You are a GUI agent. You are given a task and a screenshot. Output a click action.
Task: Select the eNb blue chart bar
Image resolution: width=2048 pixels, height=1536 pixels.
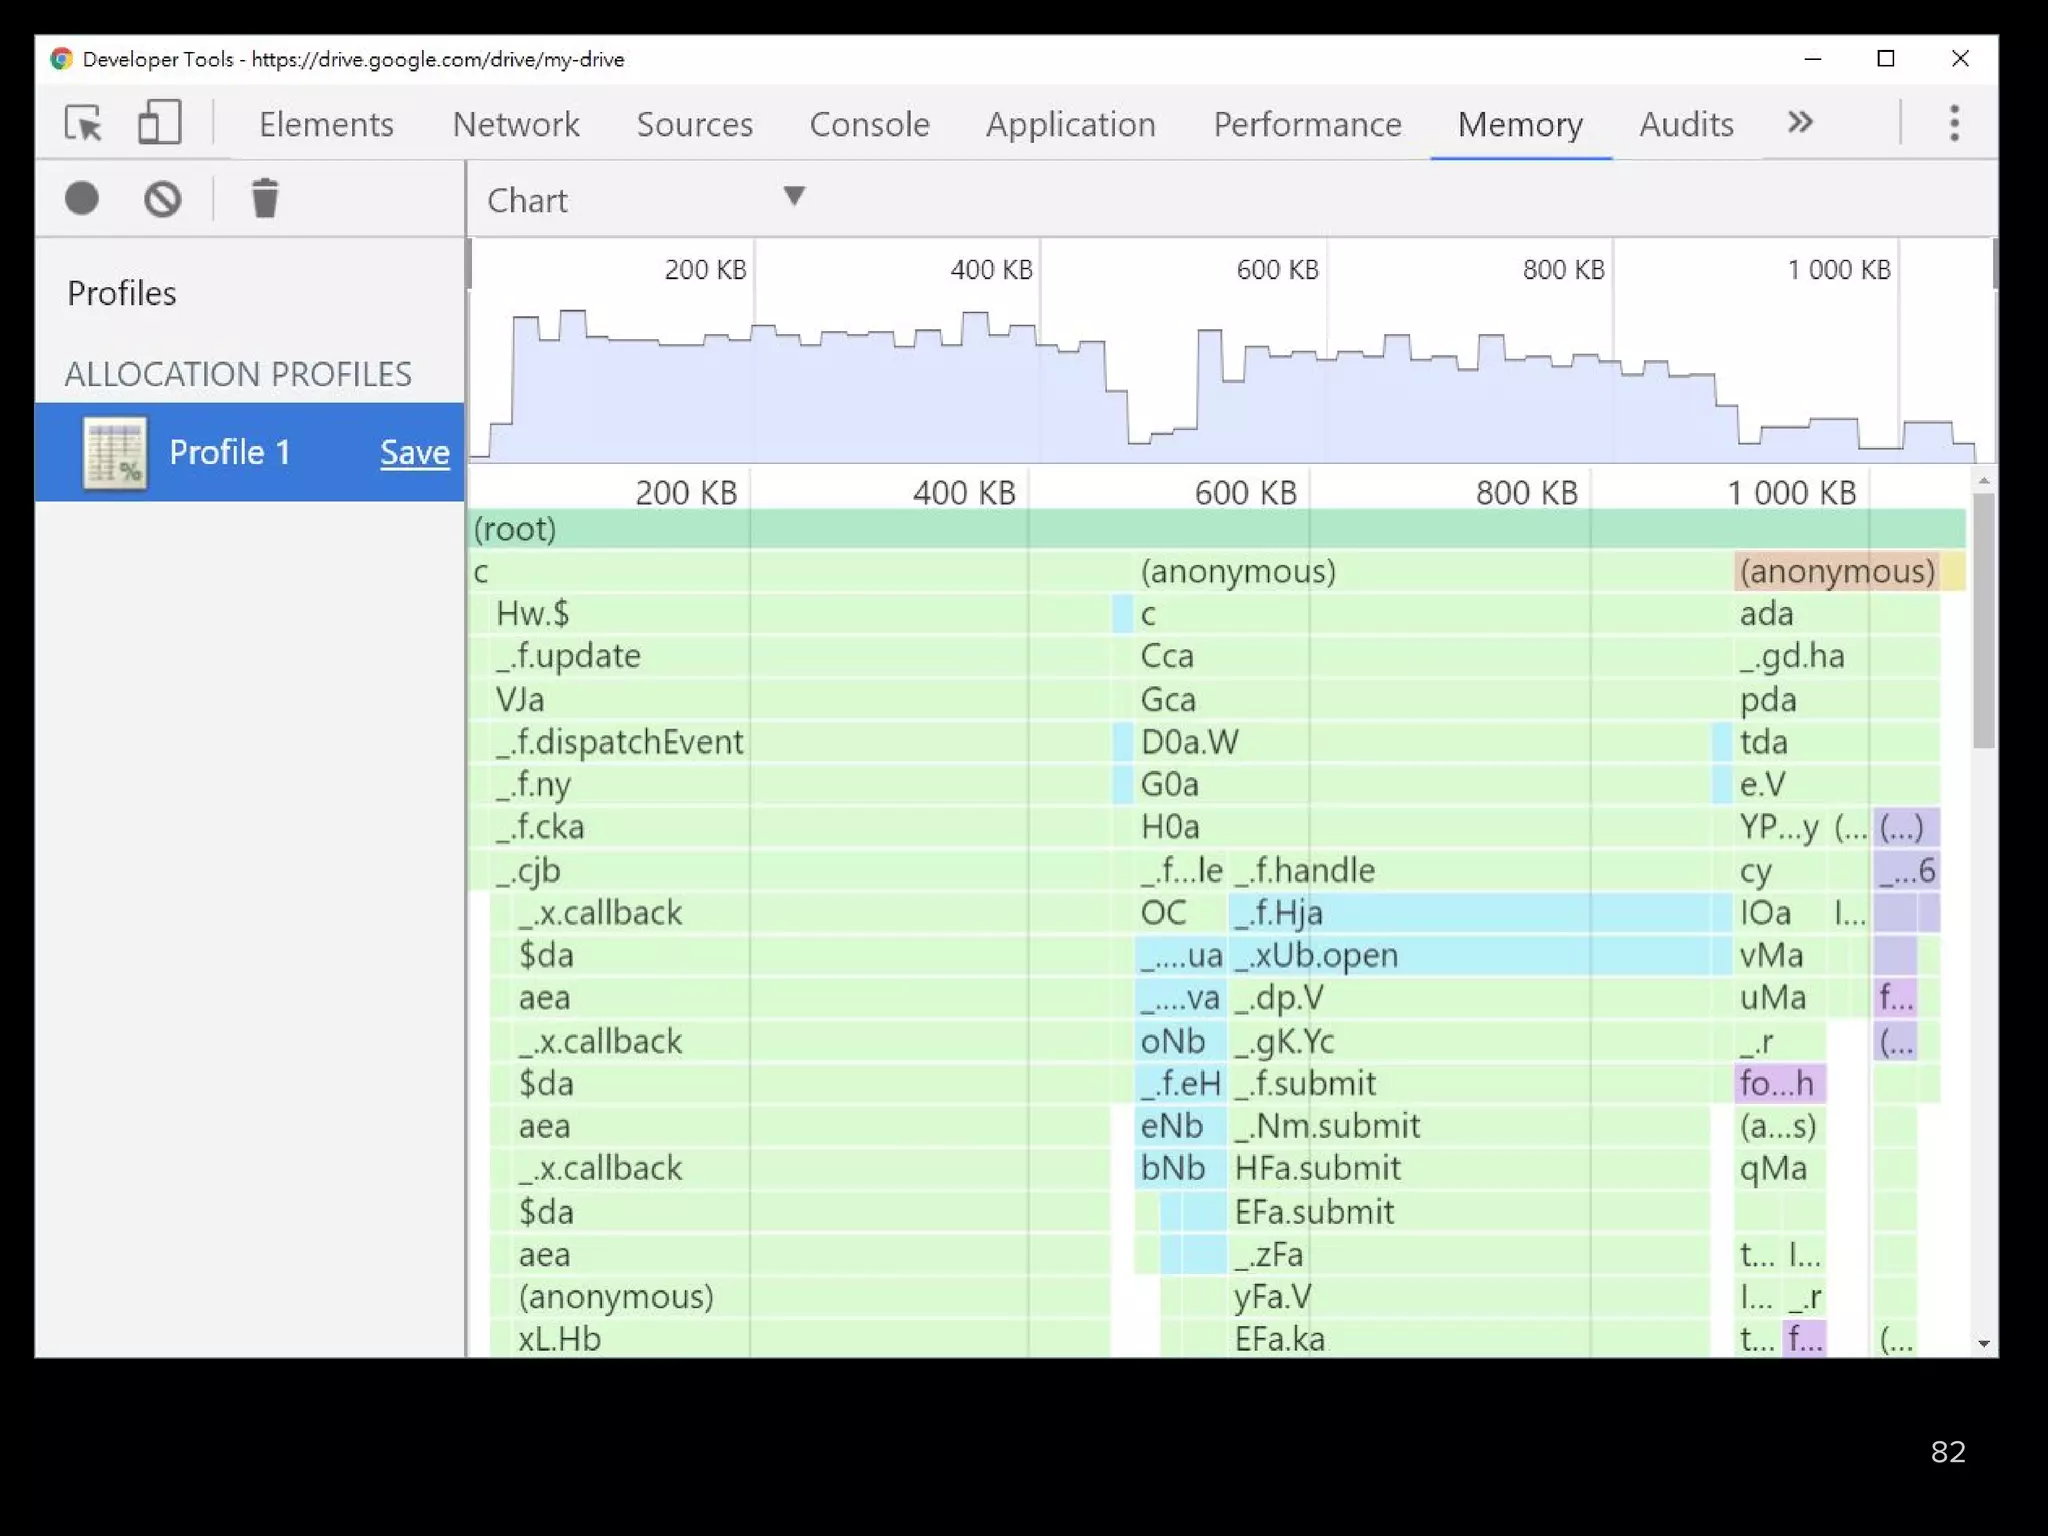(1181, 1126)
